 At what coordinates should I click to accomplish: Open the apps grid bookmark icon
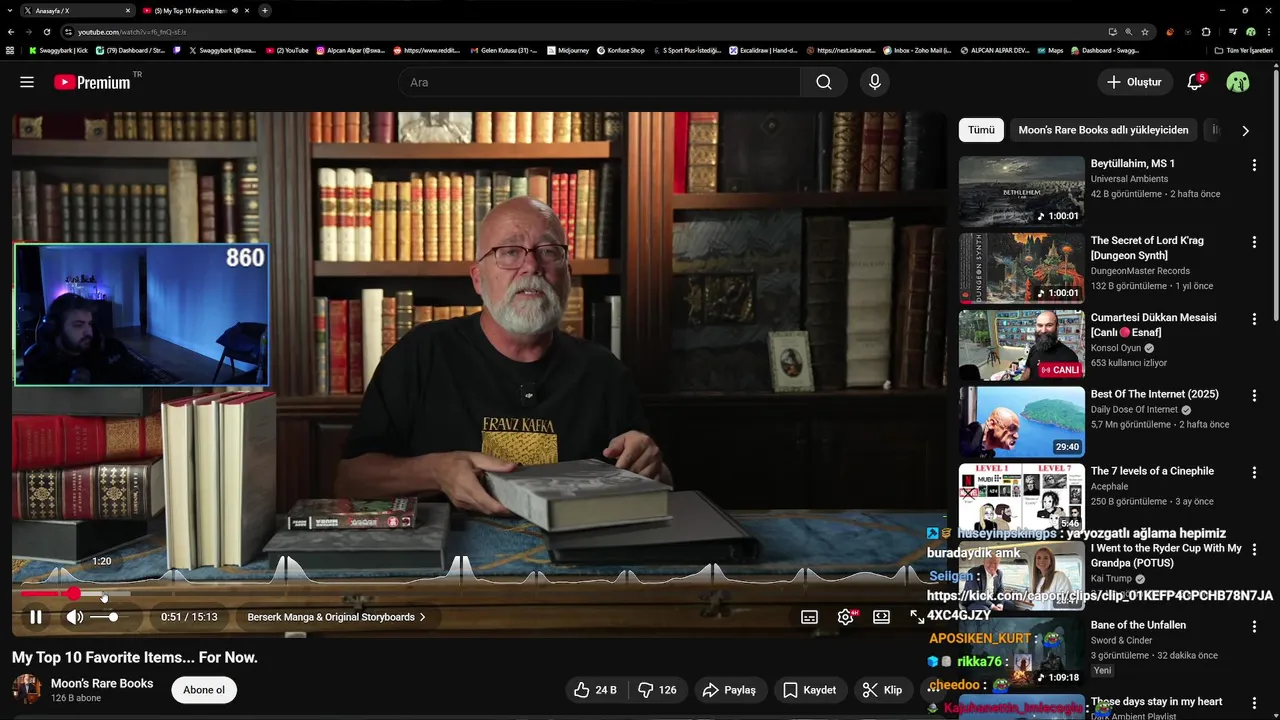click(10, 50)
